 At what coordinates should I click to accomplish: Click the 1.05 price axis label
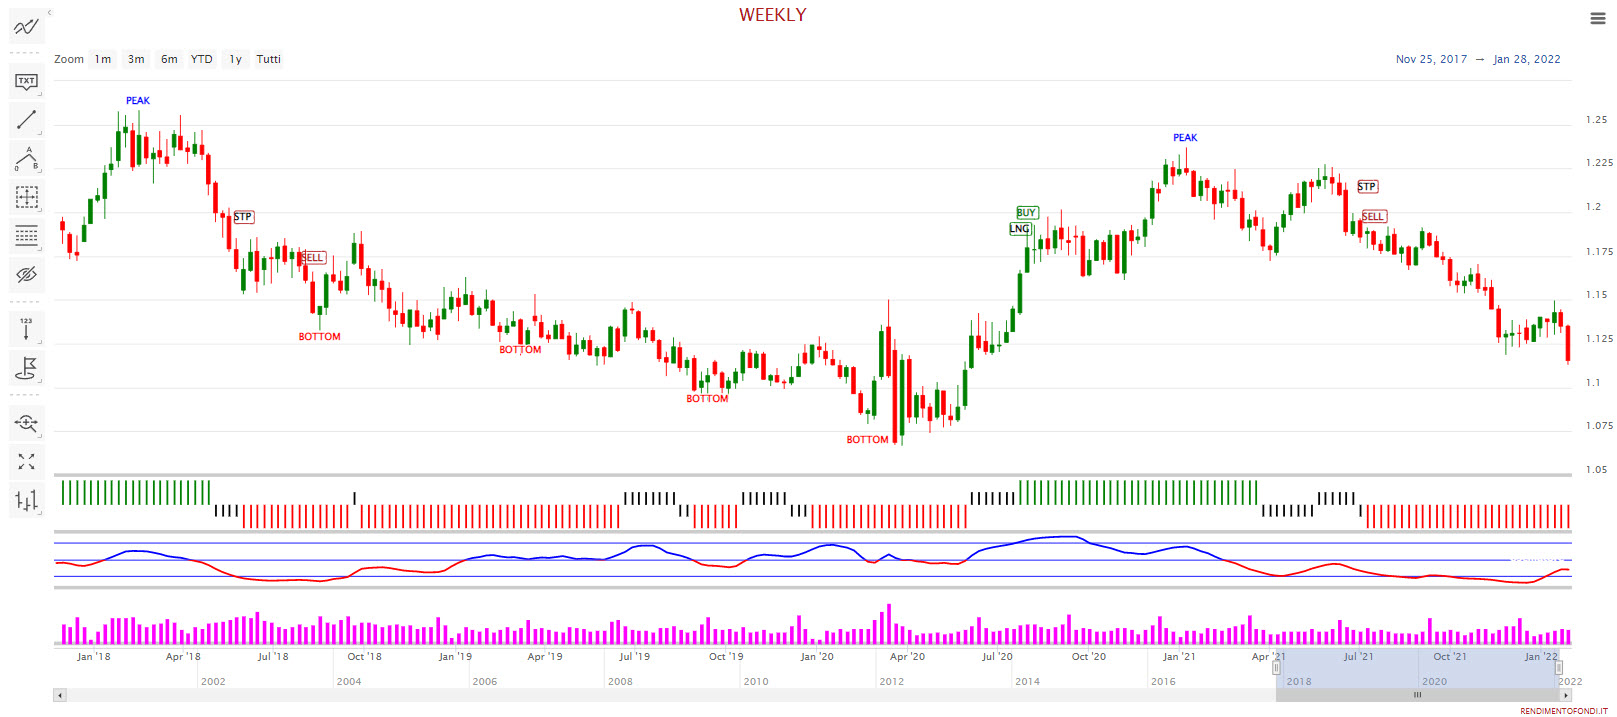tap(1596, 470)
